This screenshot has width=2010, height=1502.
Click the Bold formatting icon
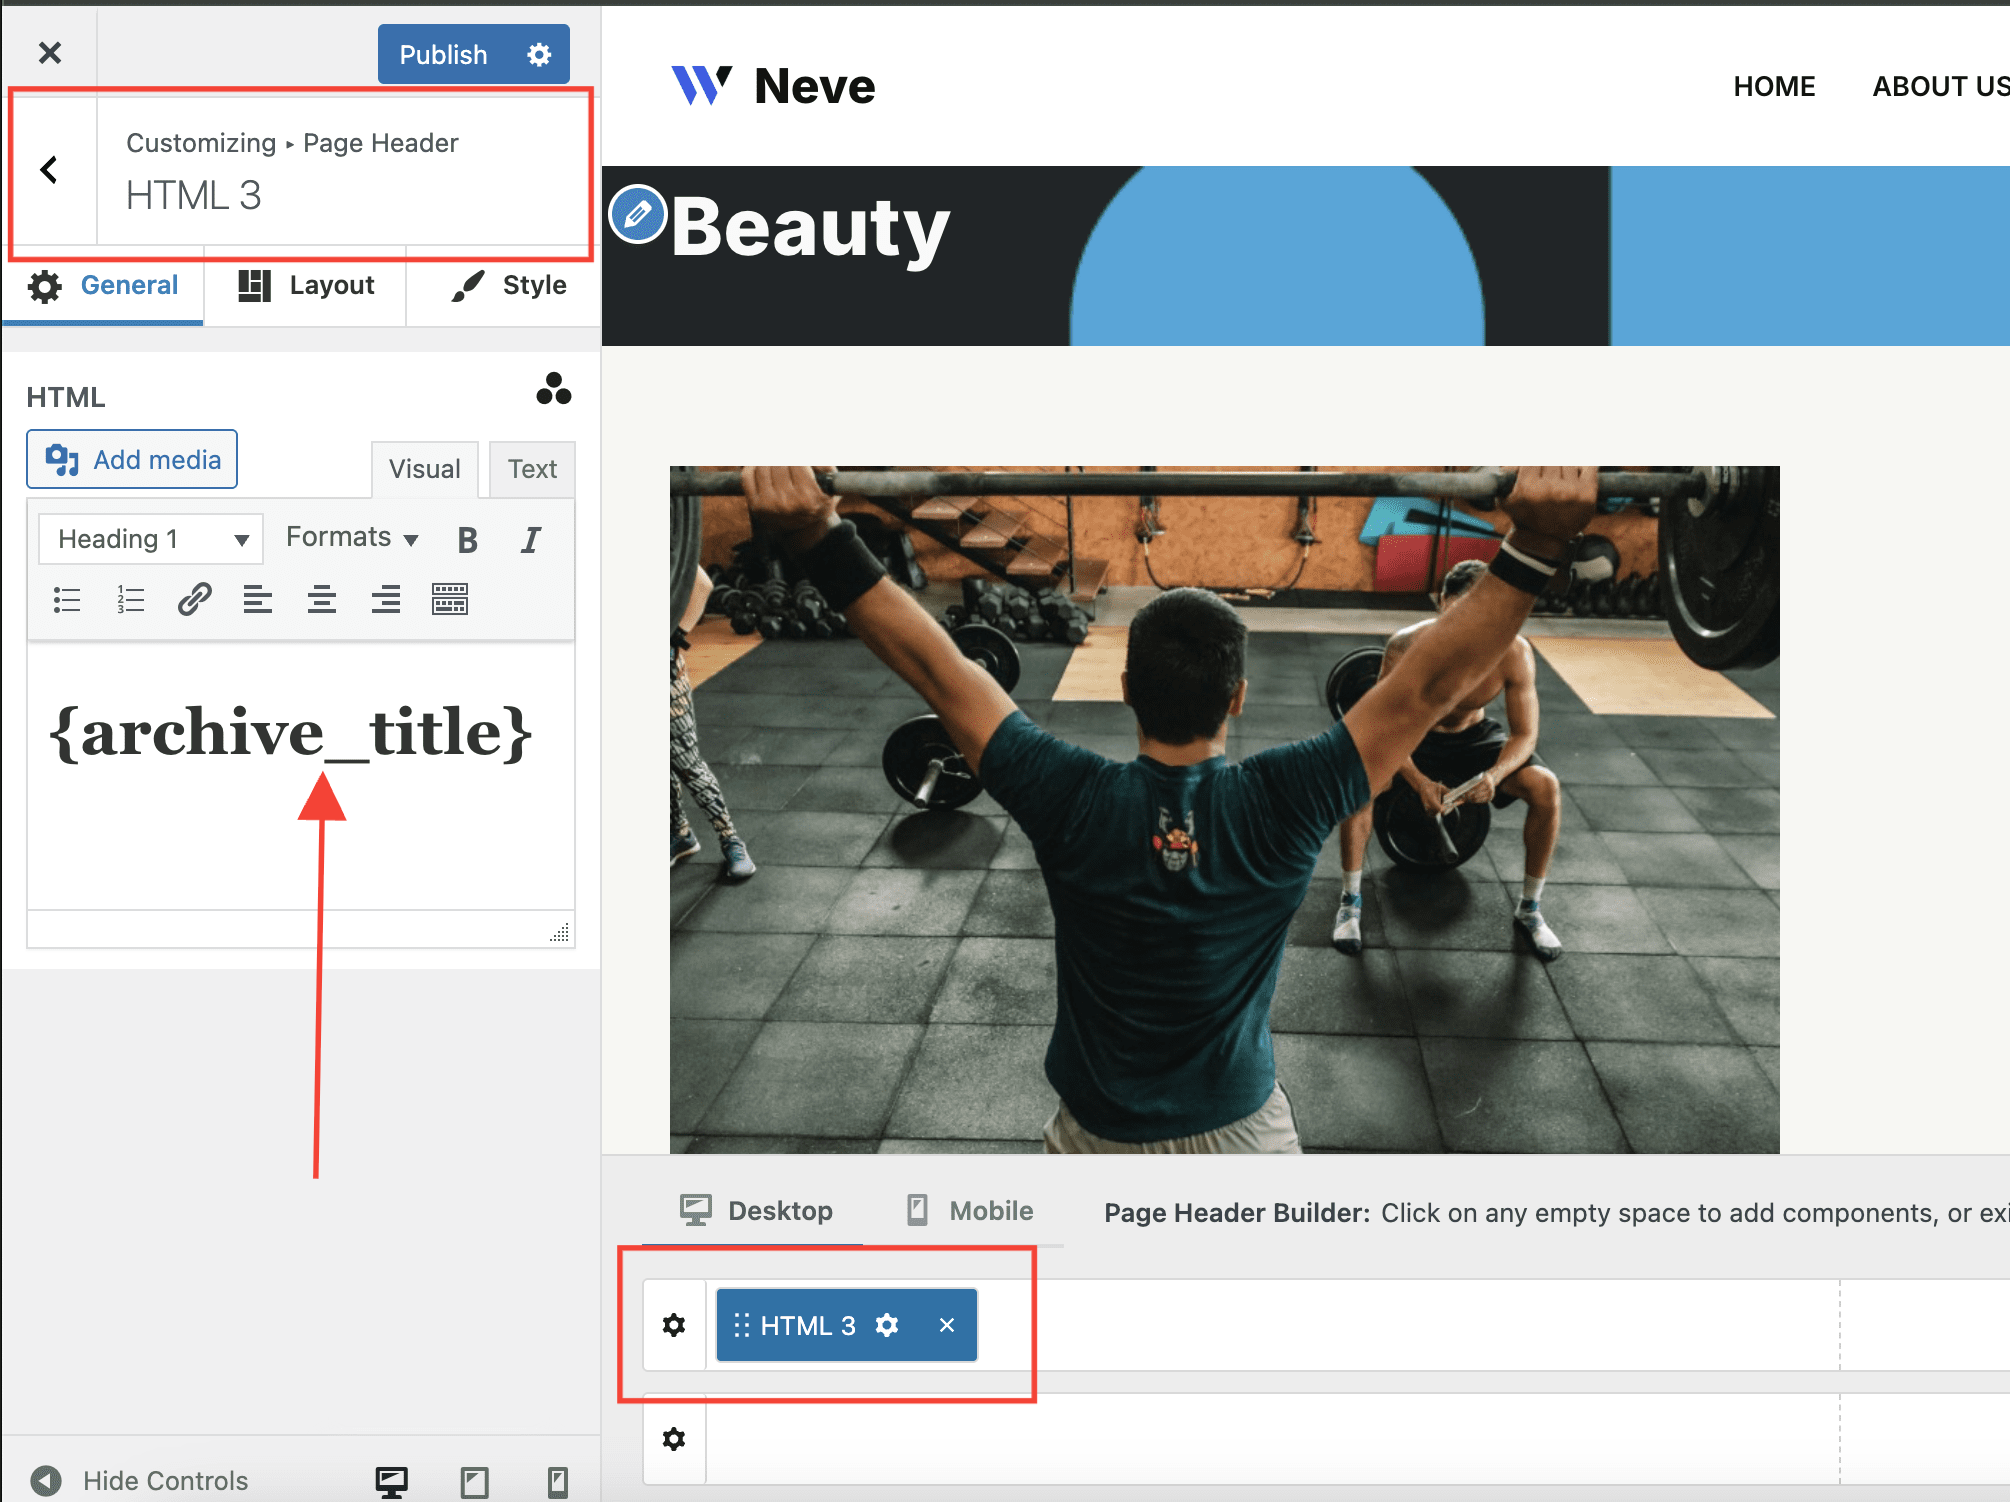pos(467,540)
